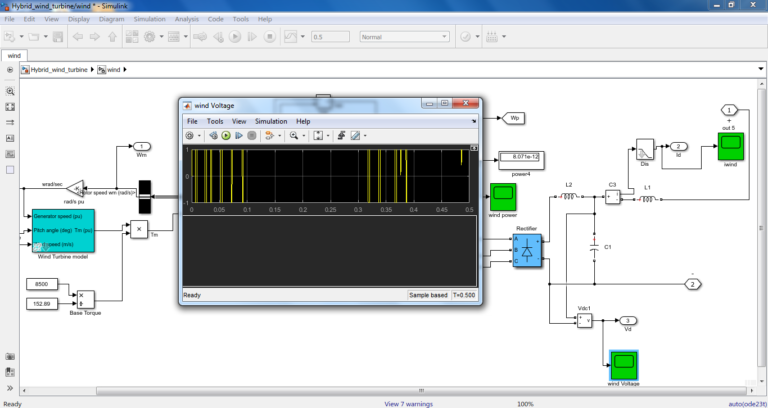Click the scope Zoom magnifier tool

pos(294,135)
